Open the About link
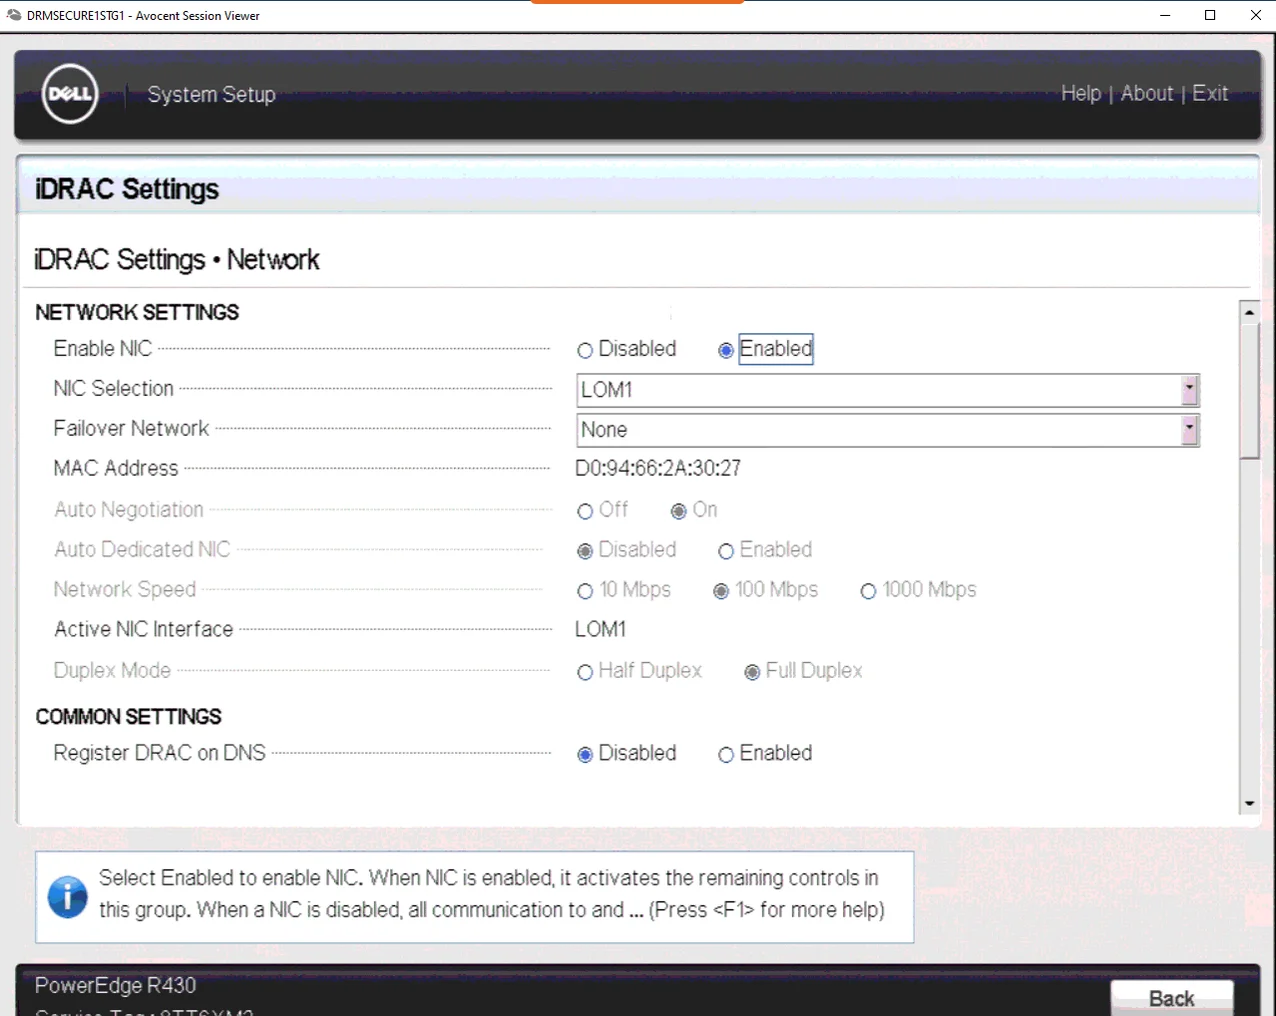This screenshot has width=1276, height=1016. point(1147,93)
